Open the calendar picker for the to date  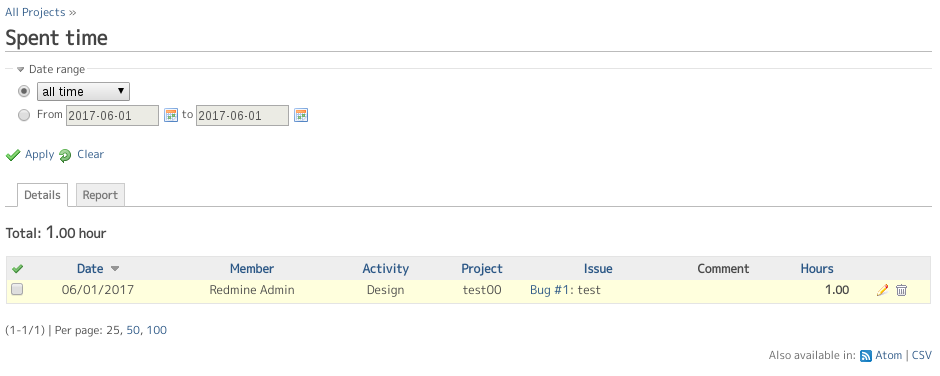tap(301, 115)
